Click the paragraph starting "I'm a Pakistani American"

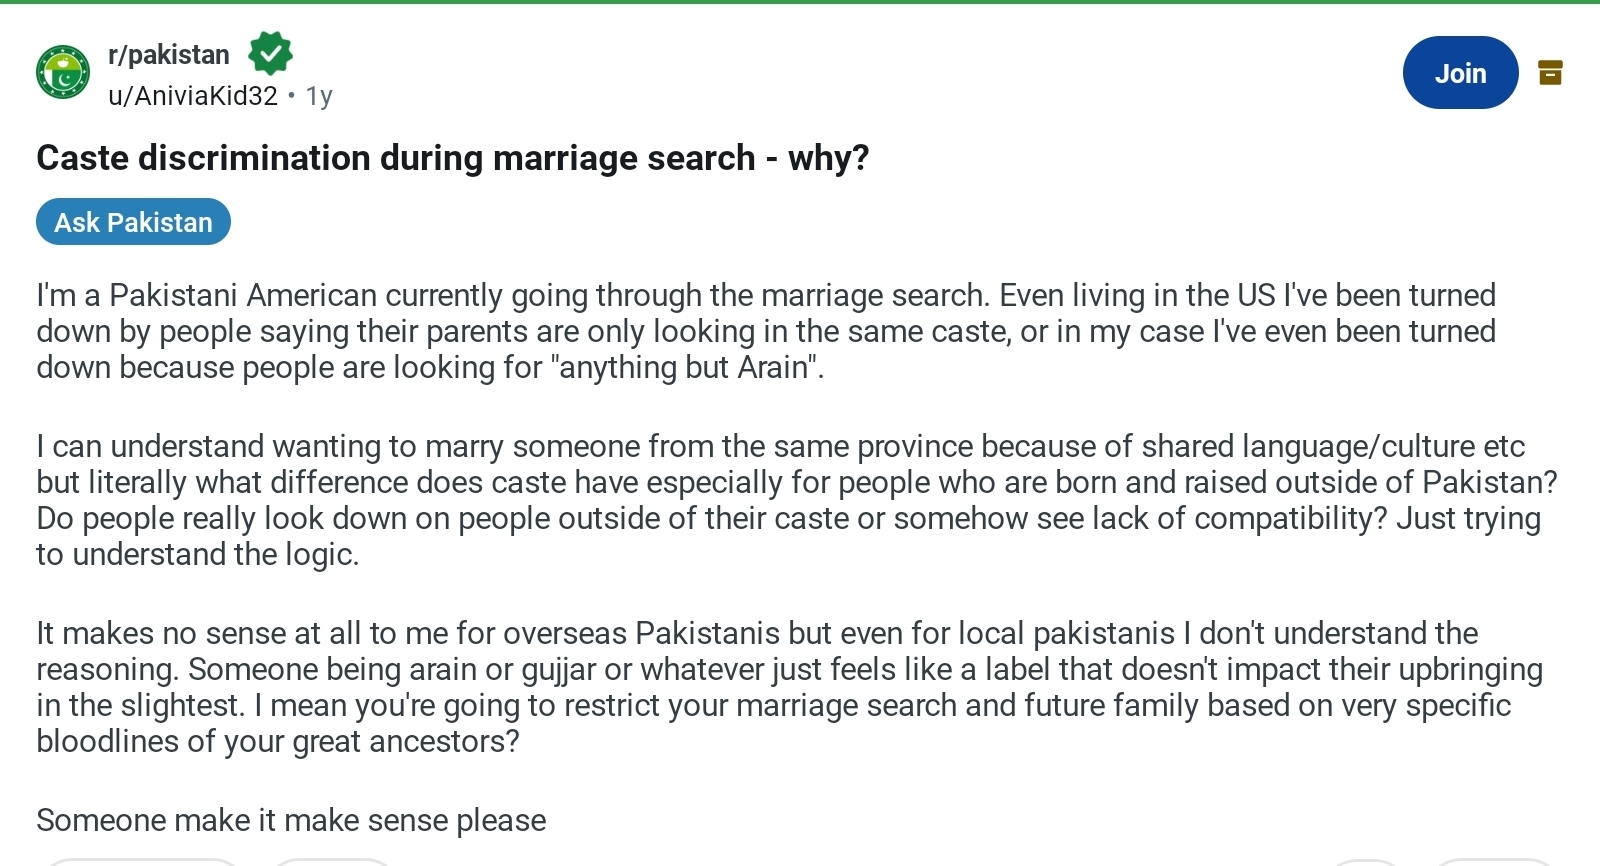pyautogui.click(x=767, y=331)
